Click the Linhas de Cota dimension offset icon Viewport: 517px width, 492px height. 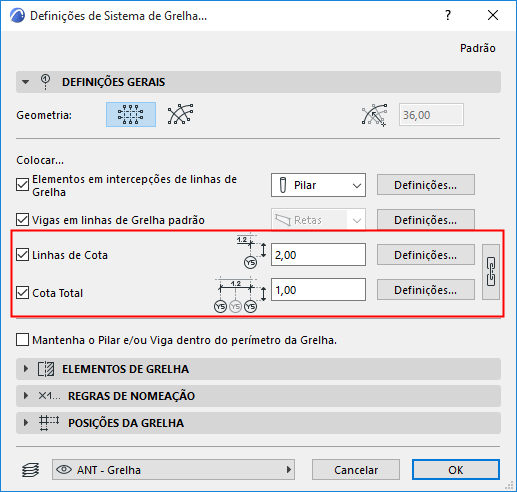(252, 251)
